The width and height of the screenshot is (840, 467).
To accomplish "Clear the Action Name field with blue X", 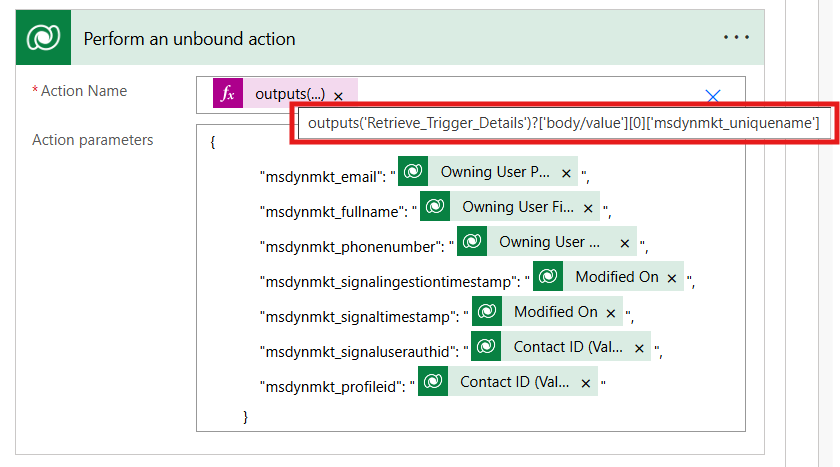I will 713,96.
